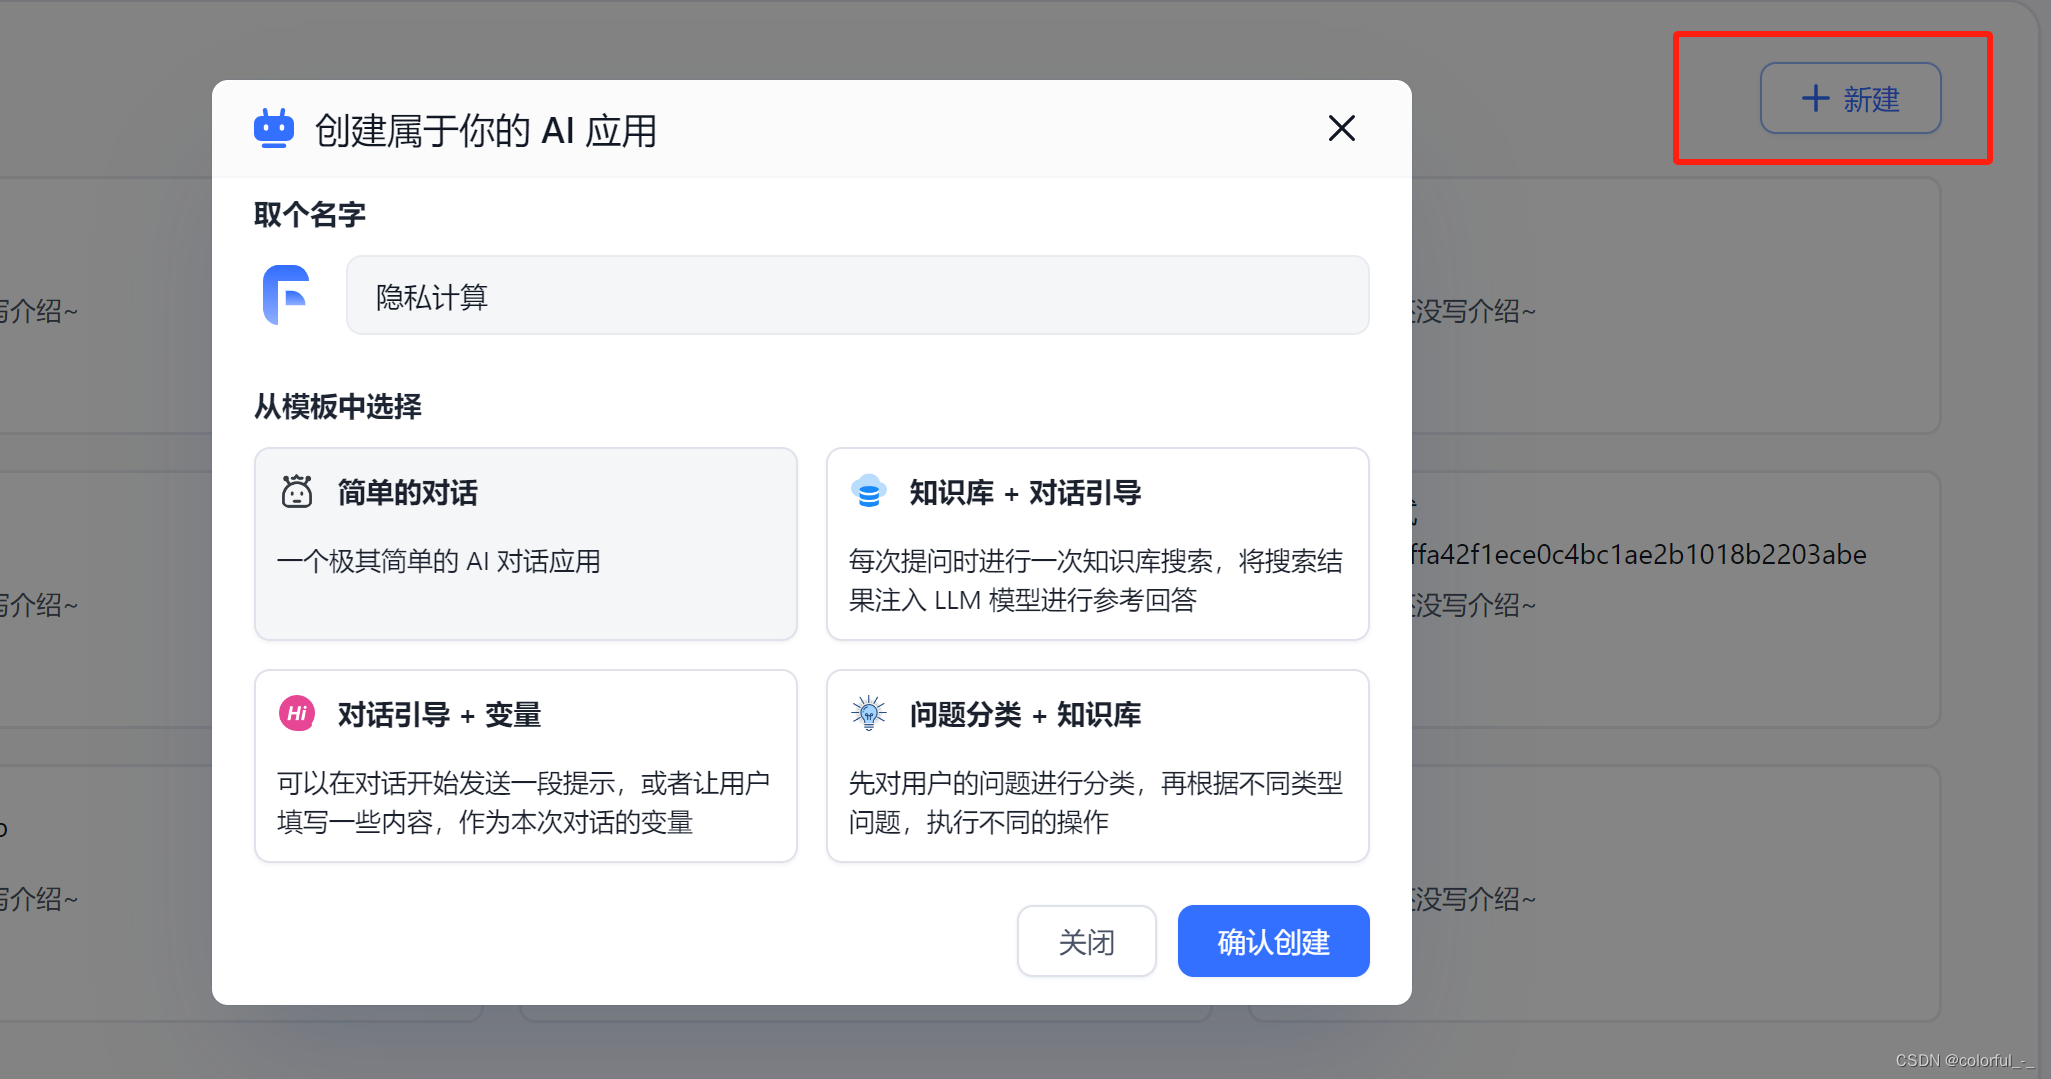Click the background app id ending 2203abe
Viewport: 2051px width, 1079px height.
tap(1639, 555)
